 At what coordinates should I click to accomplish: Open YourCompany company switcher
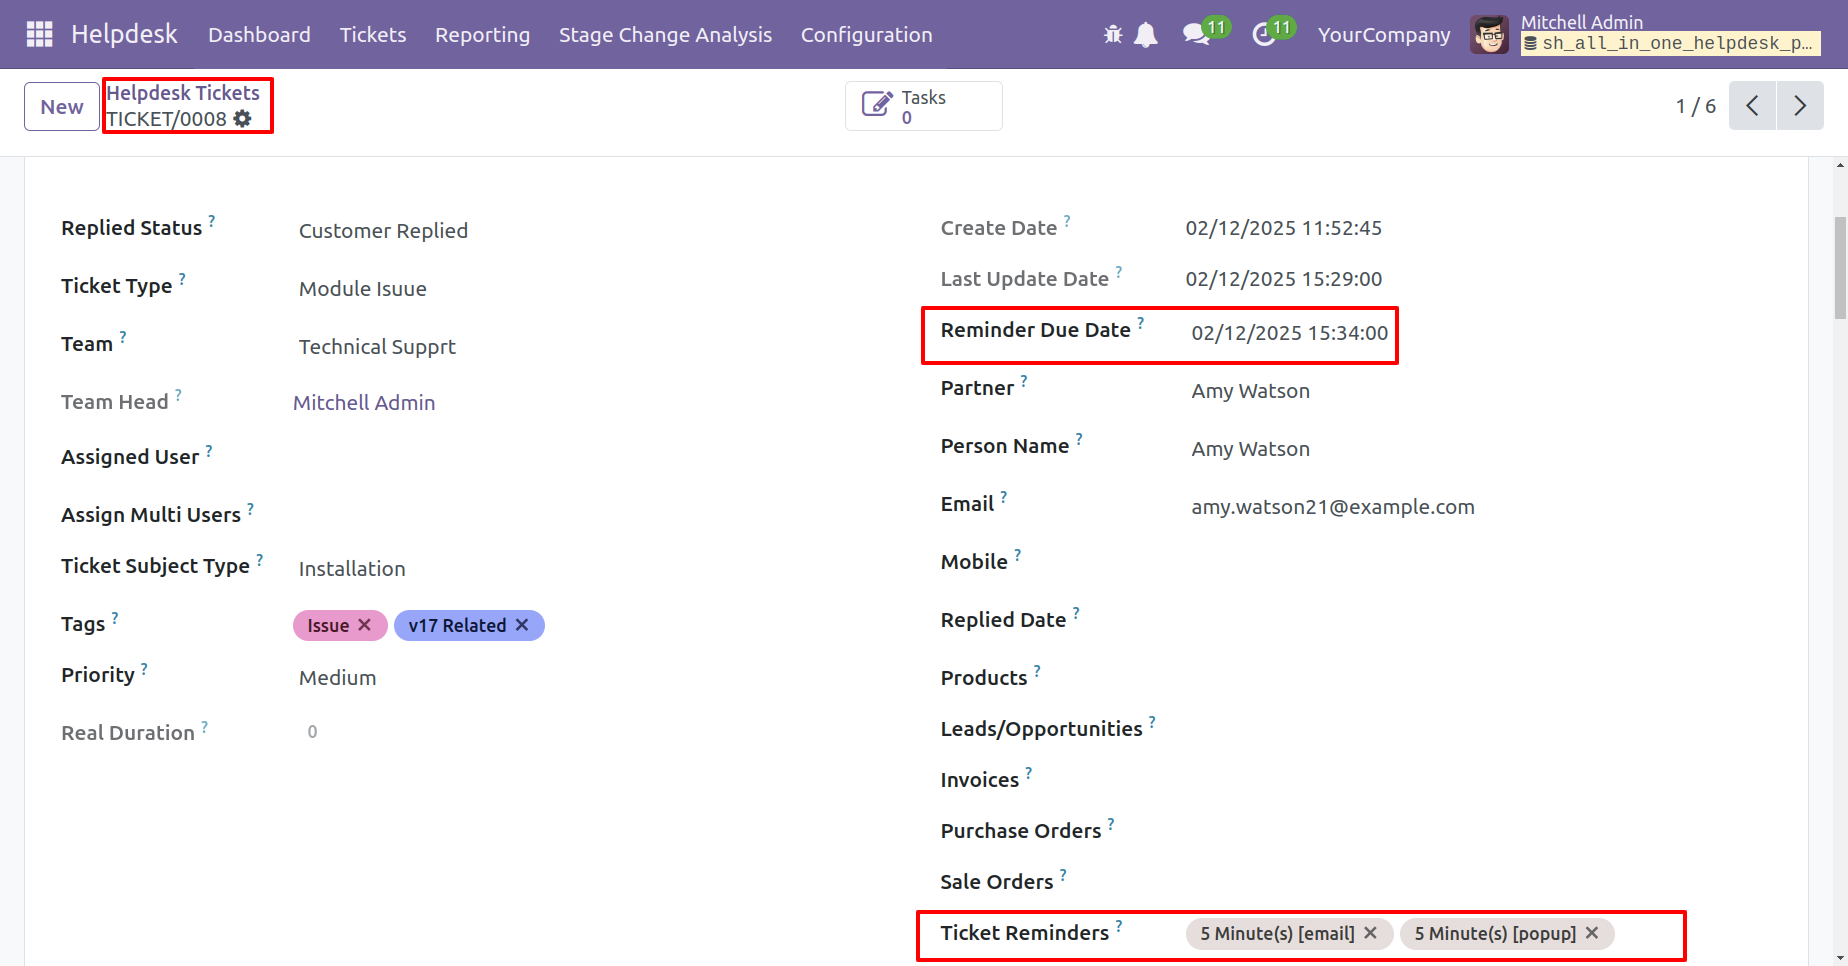1384,35
